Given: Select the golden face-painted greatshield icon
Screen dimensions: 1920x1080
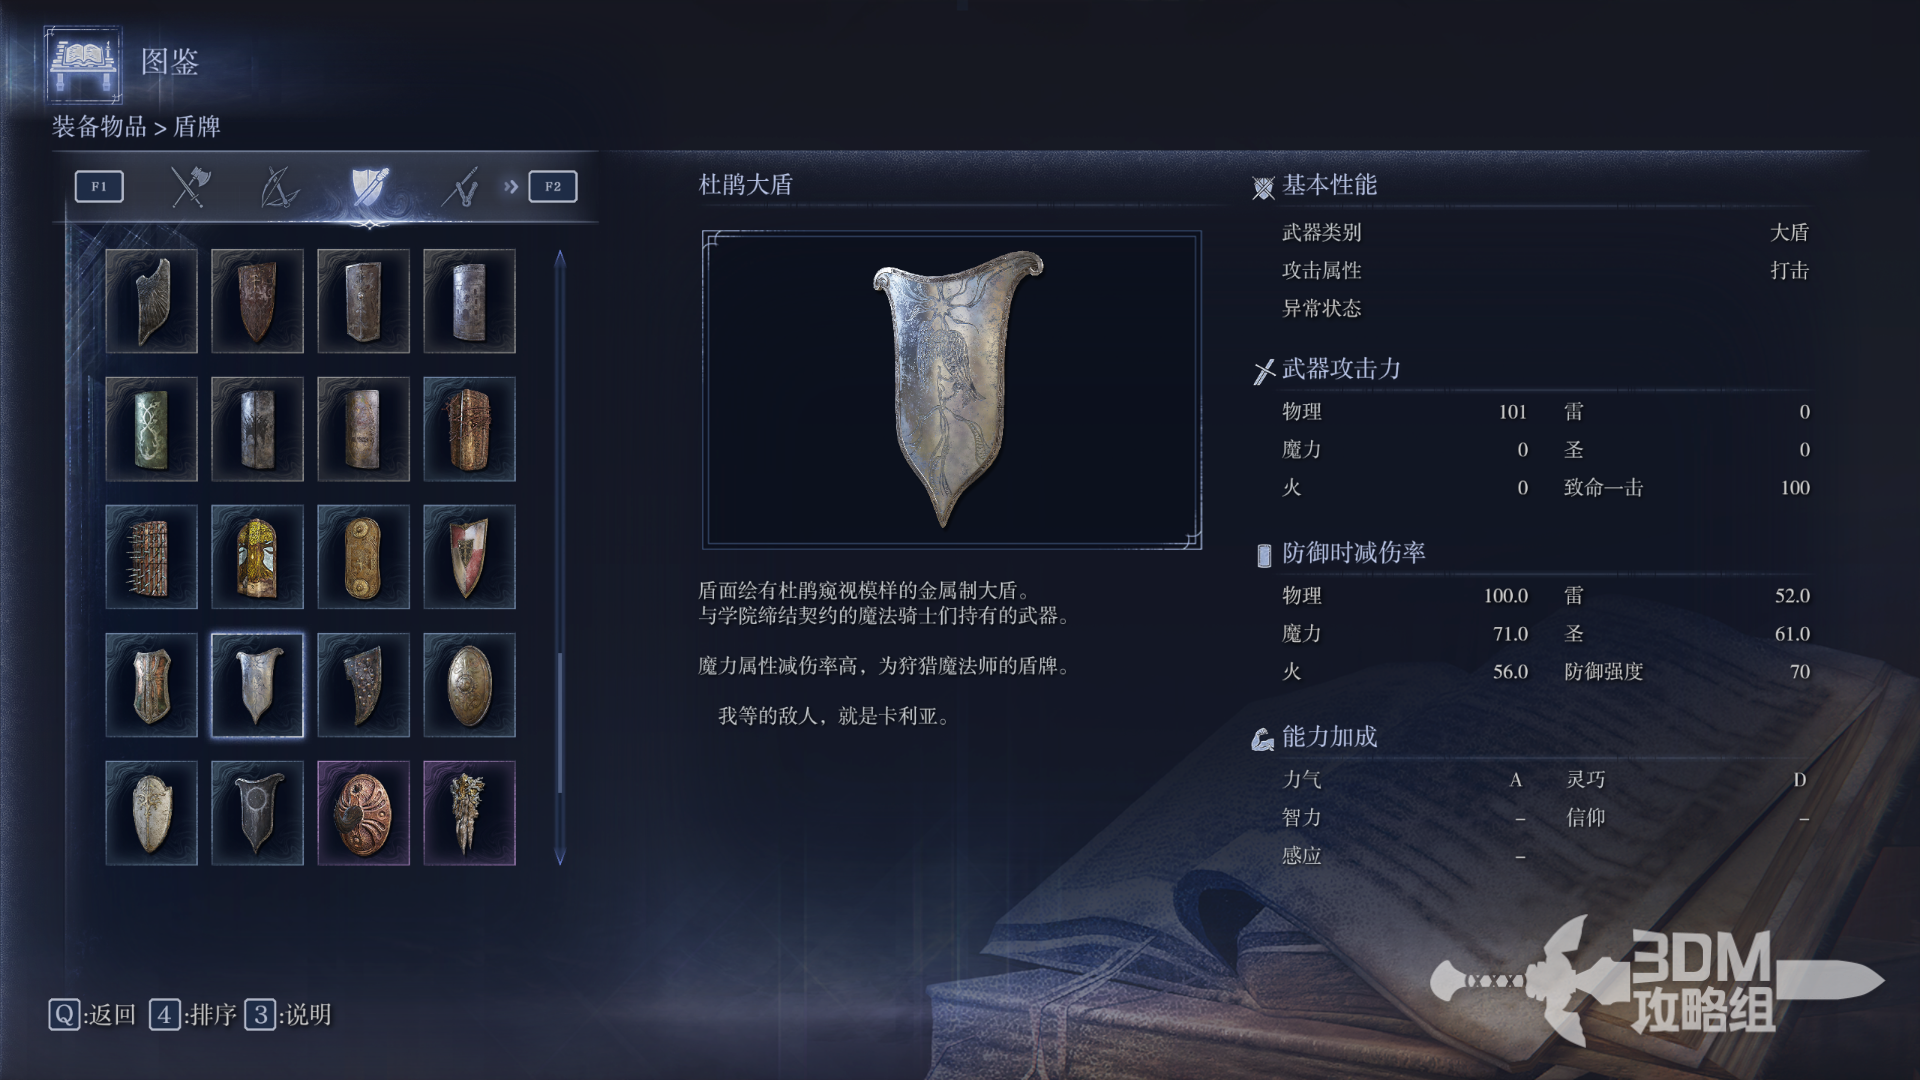Looking at the screenshot, I should 257,557.
